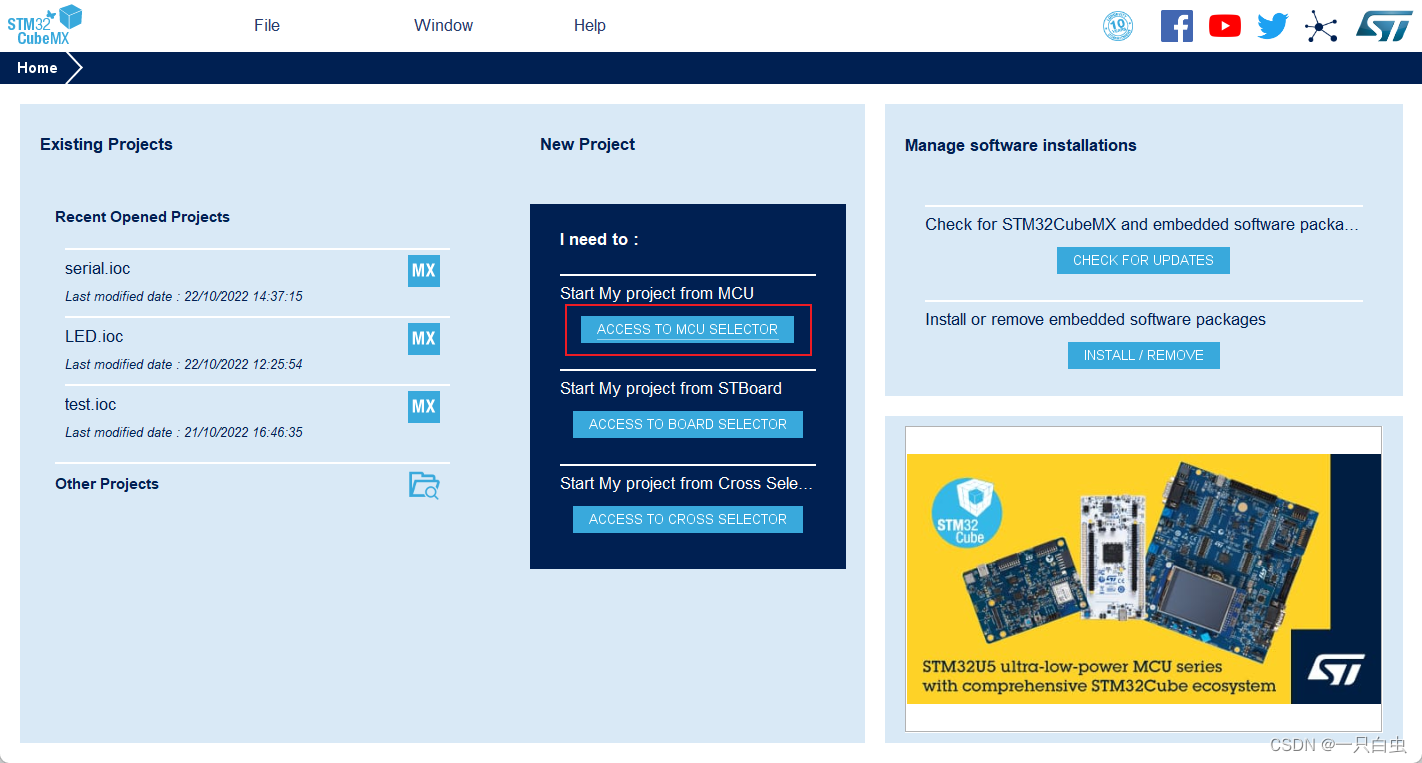Screen dimensions: 1422x763
Task: Open the File menu
Action: [x=266, y=25]
